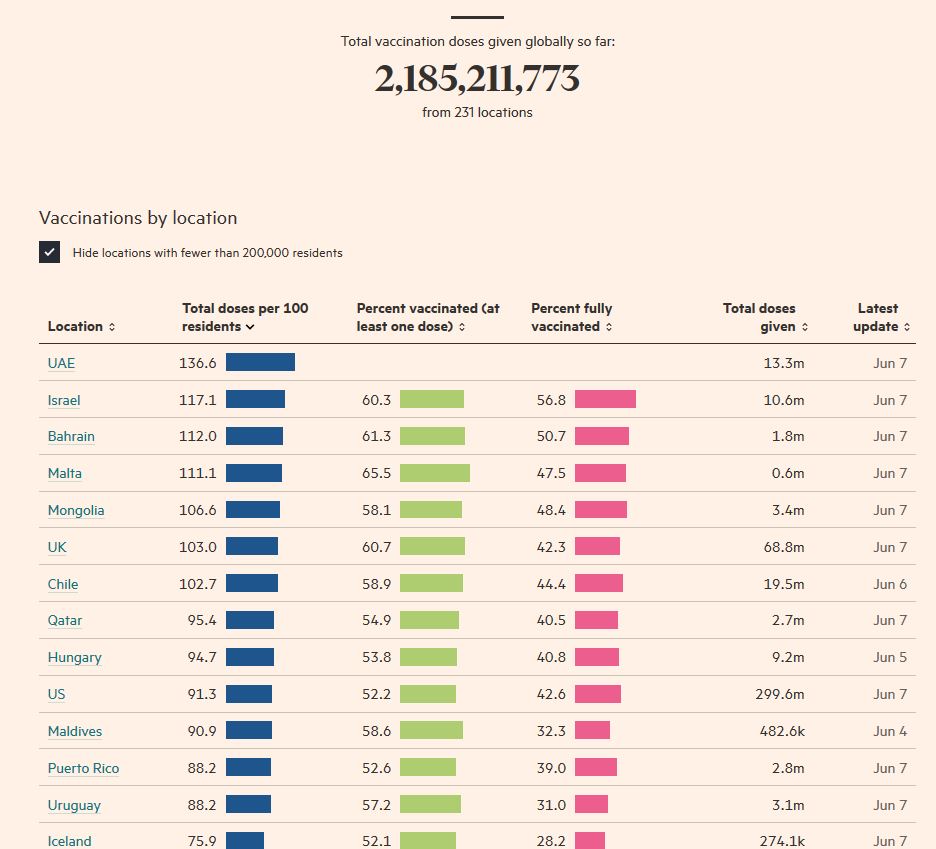The width and height of the screenshot is (936, 849).
Task: Open the Bahrain location link
Action: pyautogui.click(x=71, y=436)
